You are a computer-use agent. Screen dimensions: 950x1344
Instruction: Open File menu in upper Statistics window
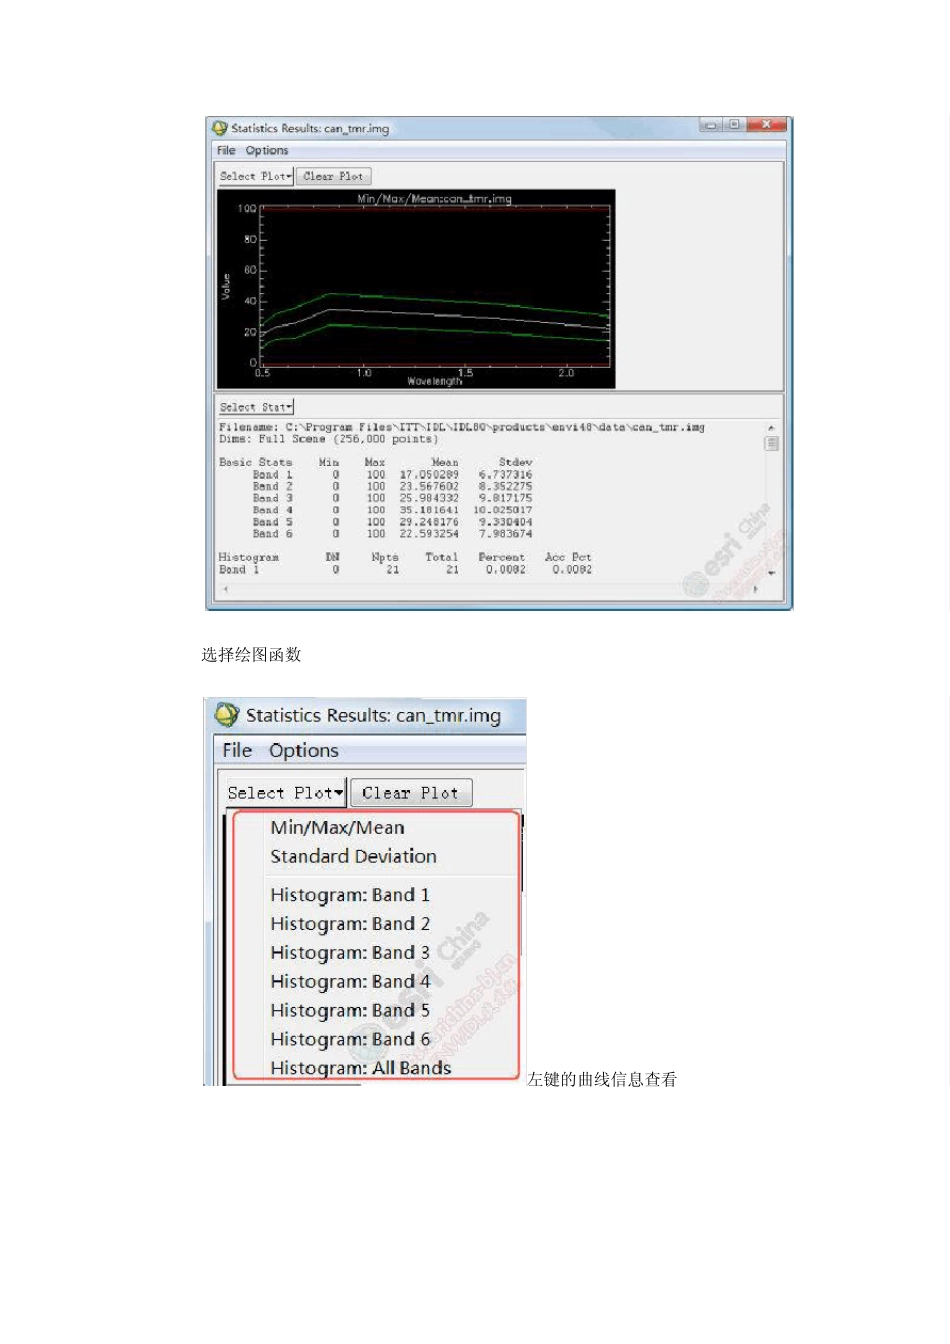[x=226, y=151]
